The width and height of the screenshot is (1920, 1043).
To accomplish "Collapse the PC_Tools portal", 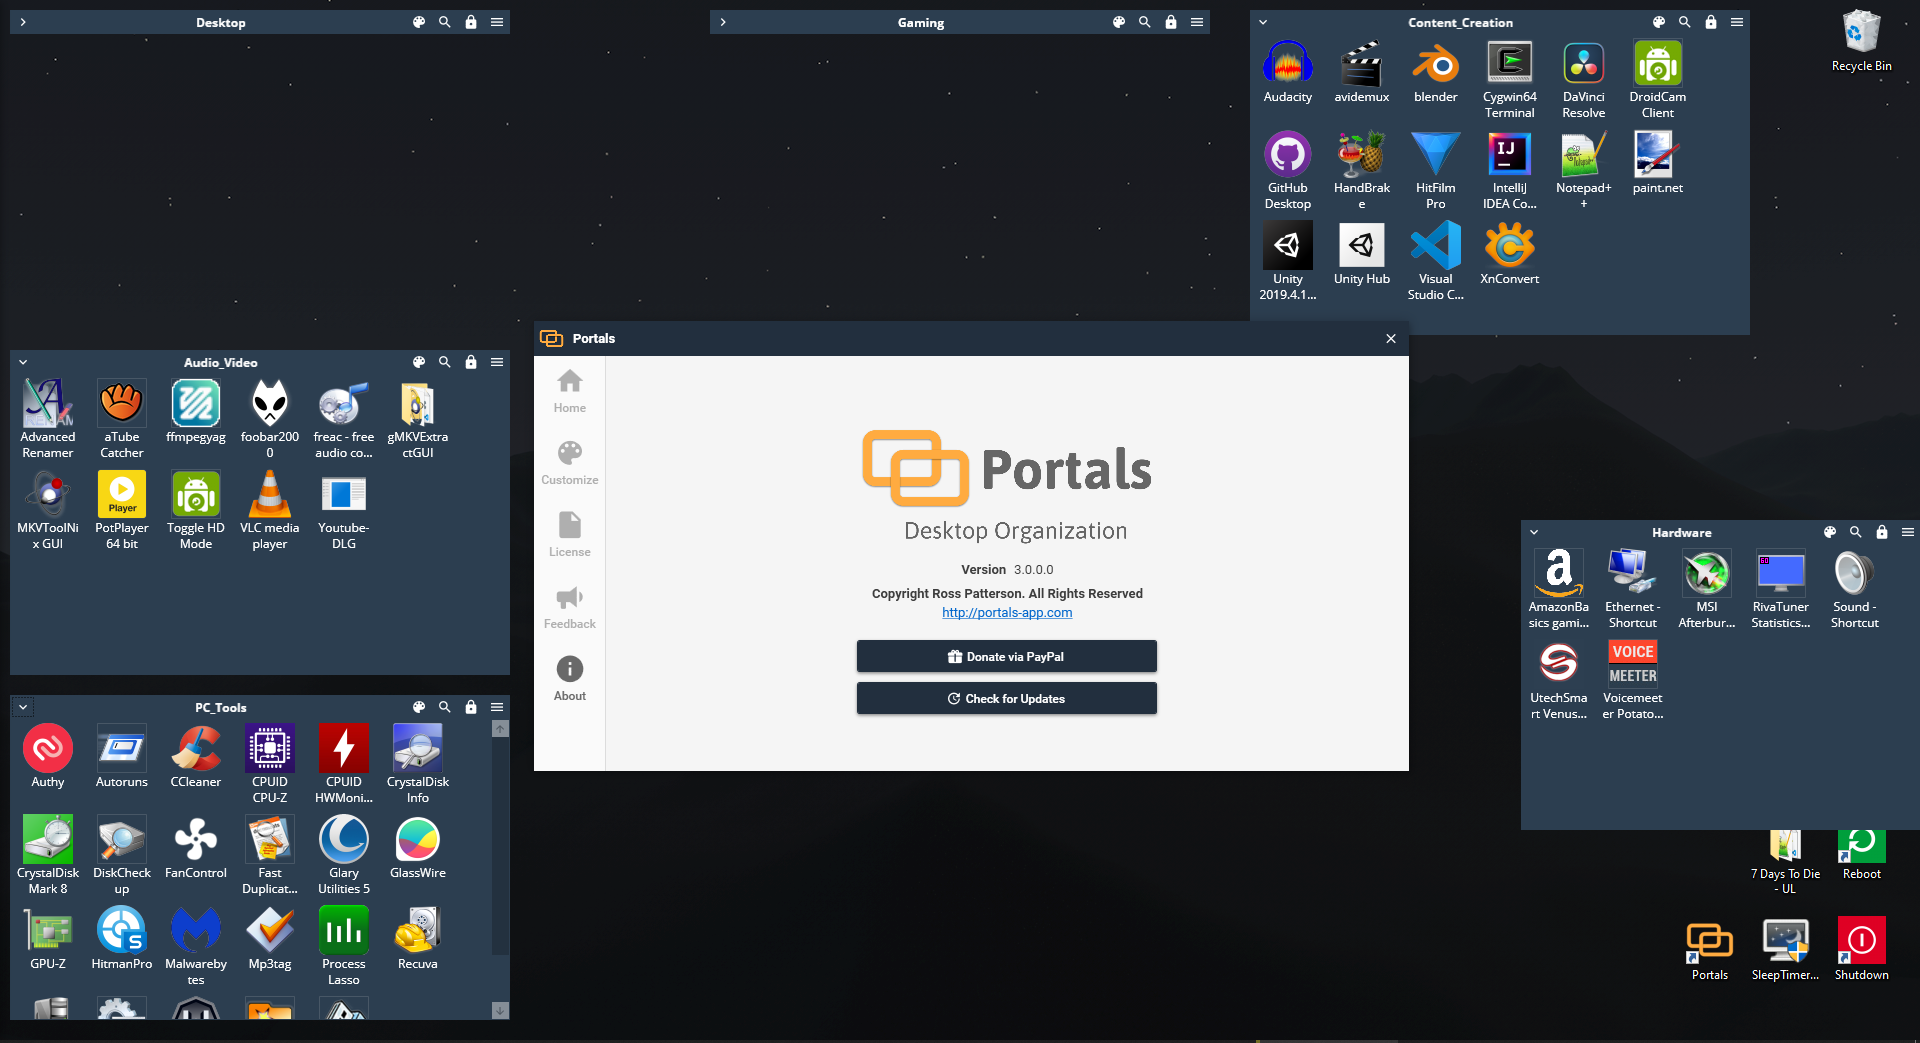I will point(23,707).
